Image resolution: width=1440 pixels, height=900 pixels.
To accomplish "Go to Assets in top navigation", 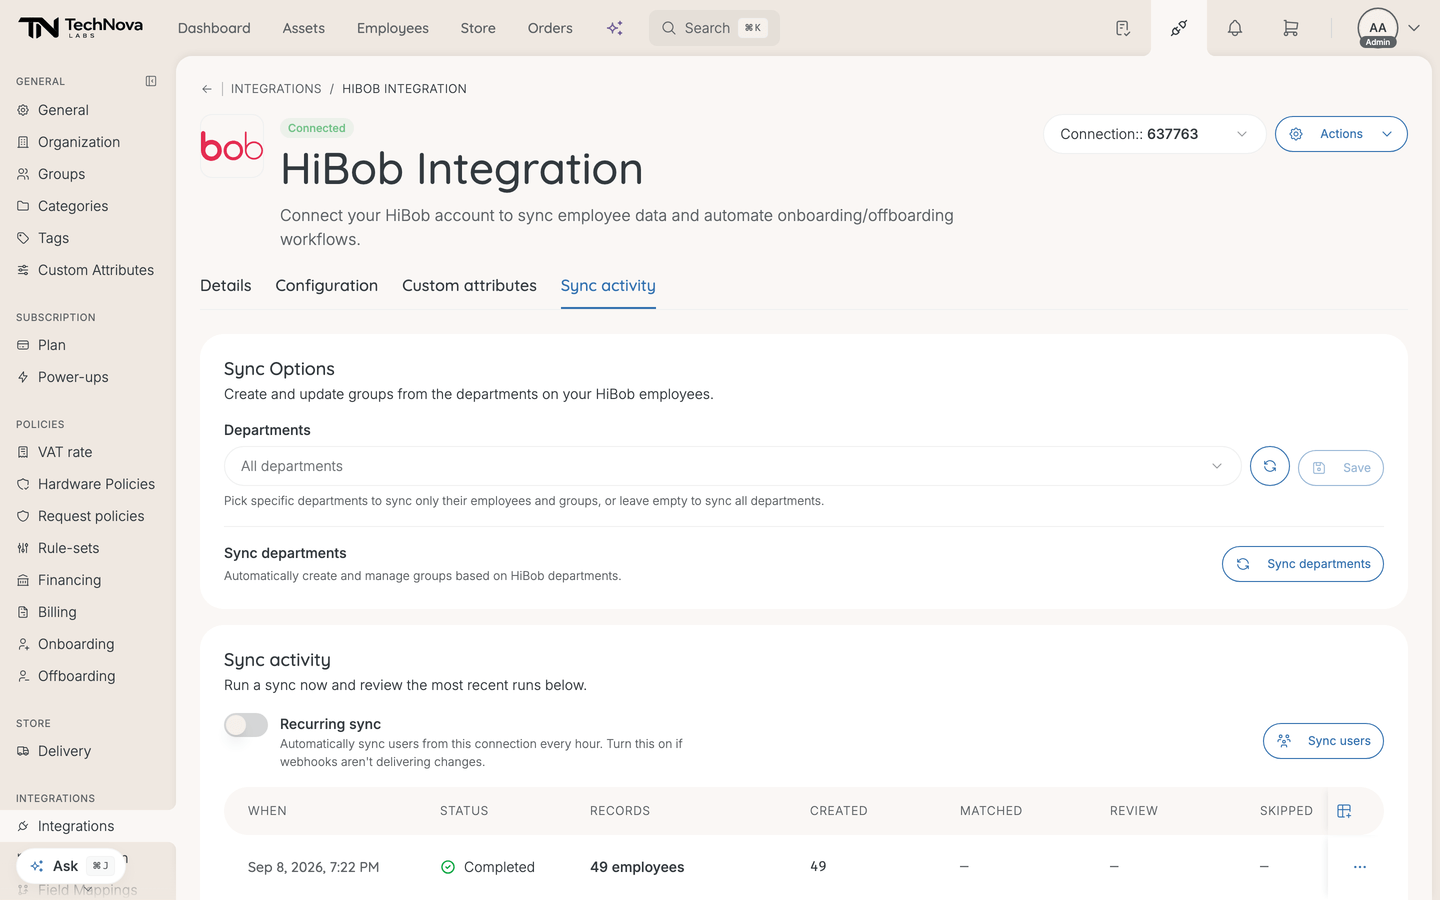I will (304, 28).
